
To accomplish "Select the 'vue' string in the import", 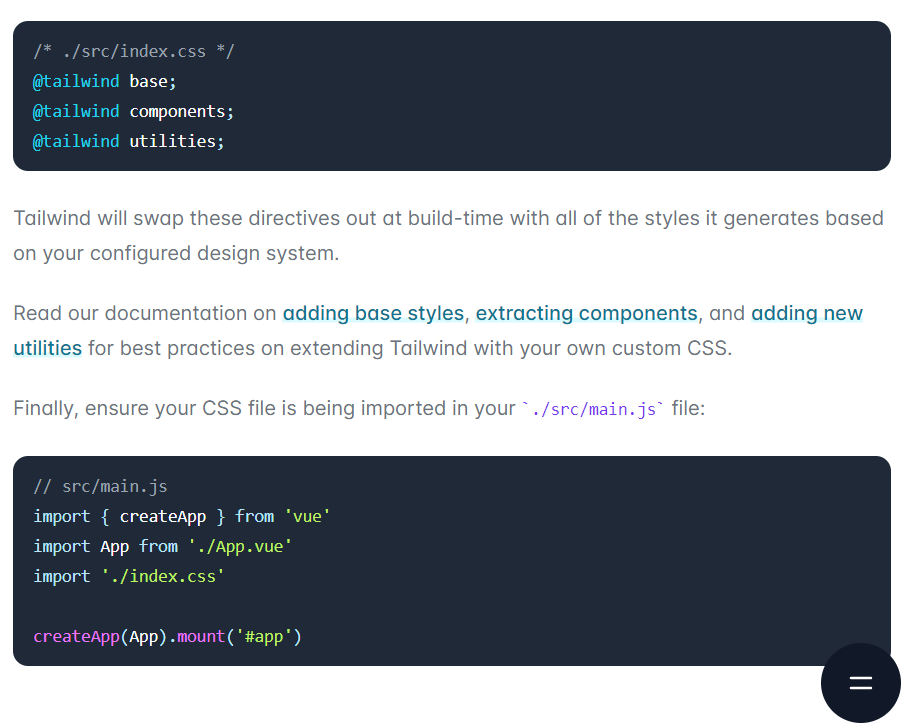I will [x=308, y=516].
